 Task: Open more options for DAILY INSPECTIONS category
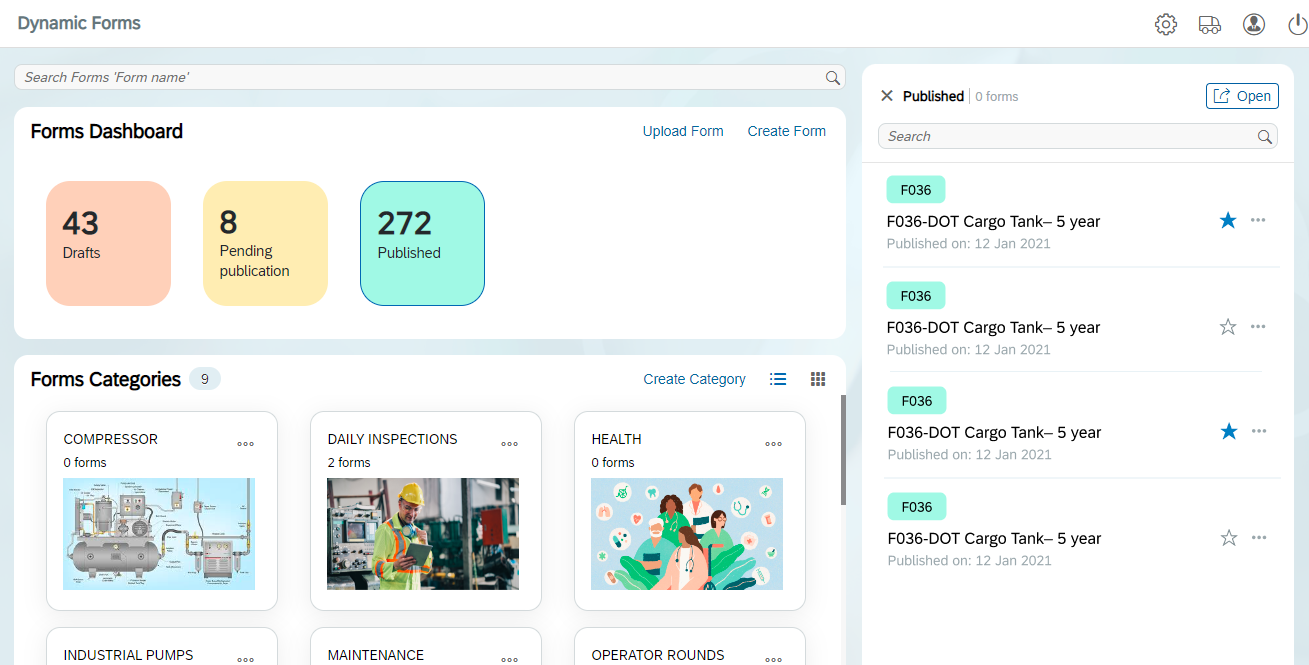coord(509,444)
